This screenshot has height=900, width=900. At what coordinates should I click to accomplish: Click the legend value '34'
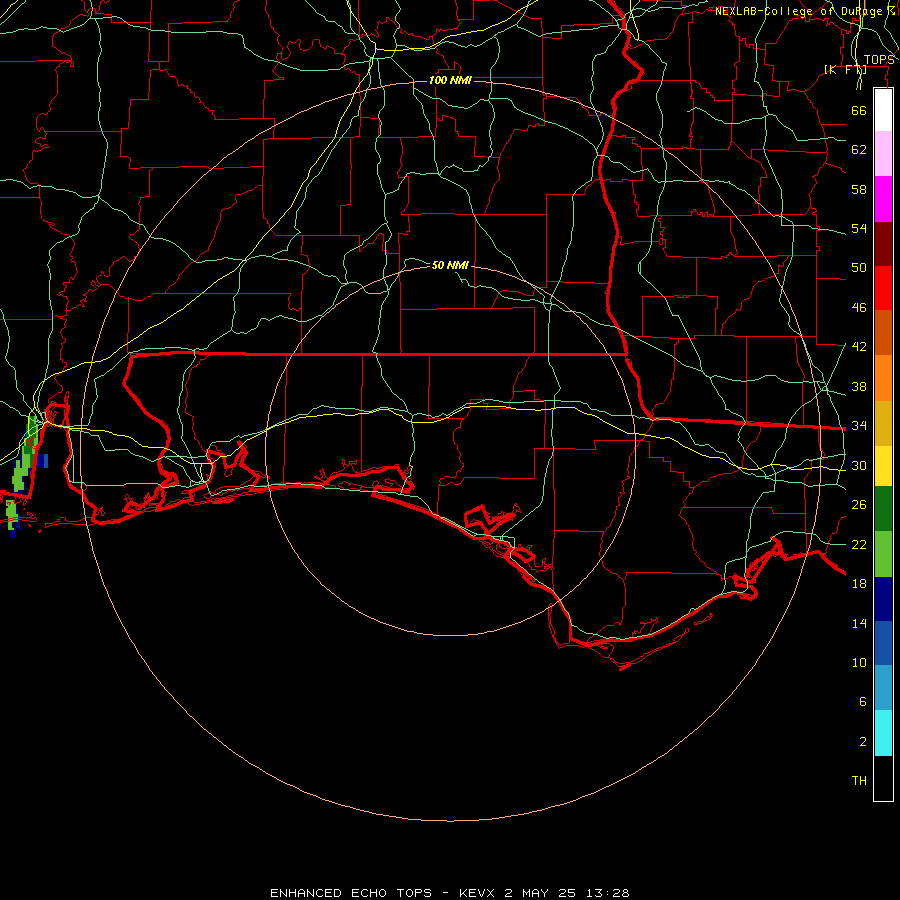click(859, 426)
